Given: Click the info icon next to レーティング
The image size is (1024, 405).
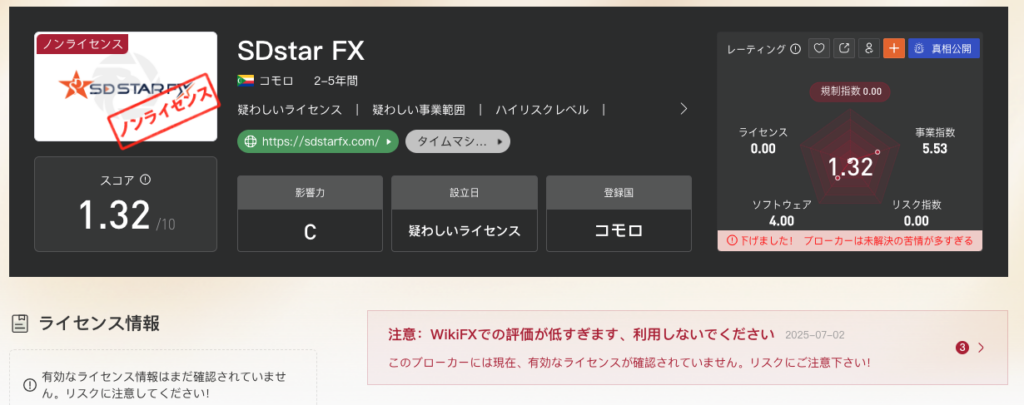Looking at the screenshot, I should pos(795,48).
